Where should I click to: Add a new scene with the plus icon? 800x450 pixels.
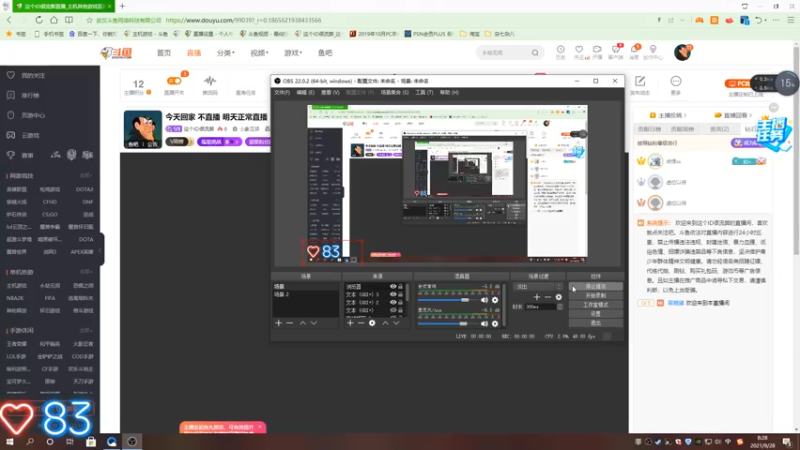point(279,323)
